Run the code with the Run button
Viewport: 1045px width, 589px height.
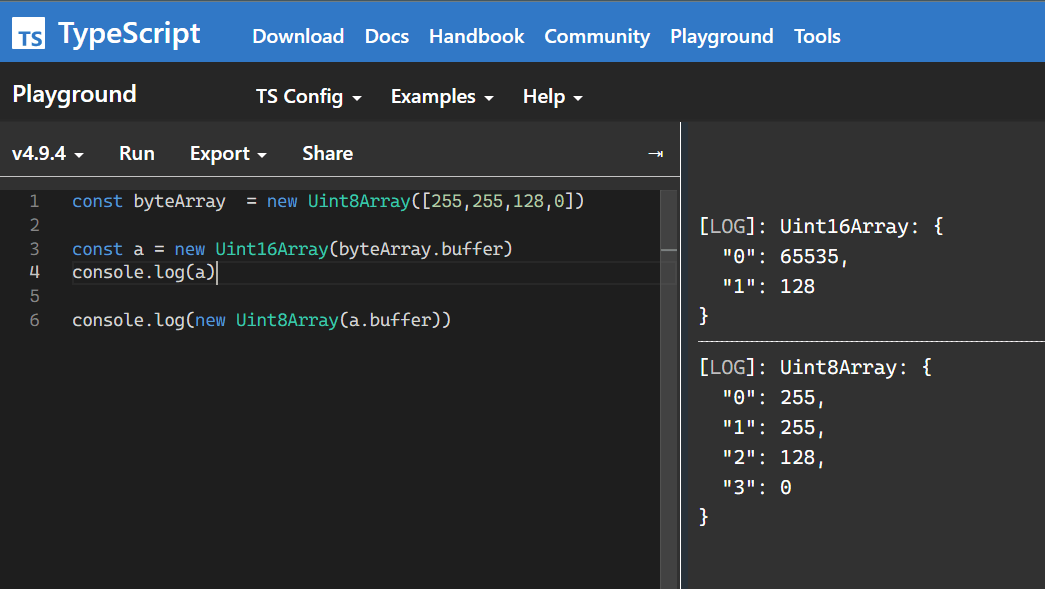(137, 153)
